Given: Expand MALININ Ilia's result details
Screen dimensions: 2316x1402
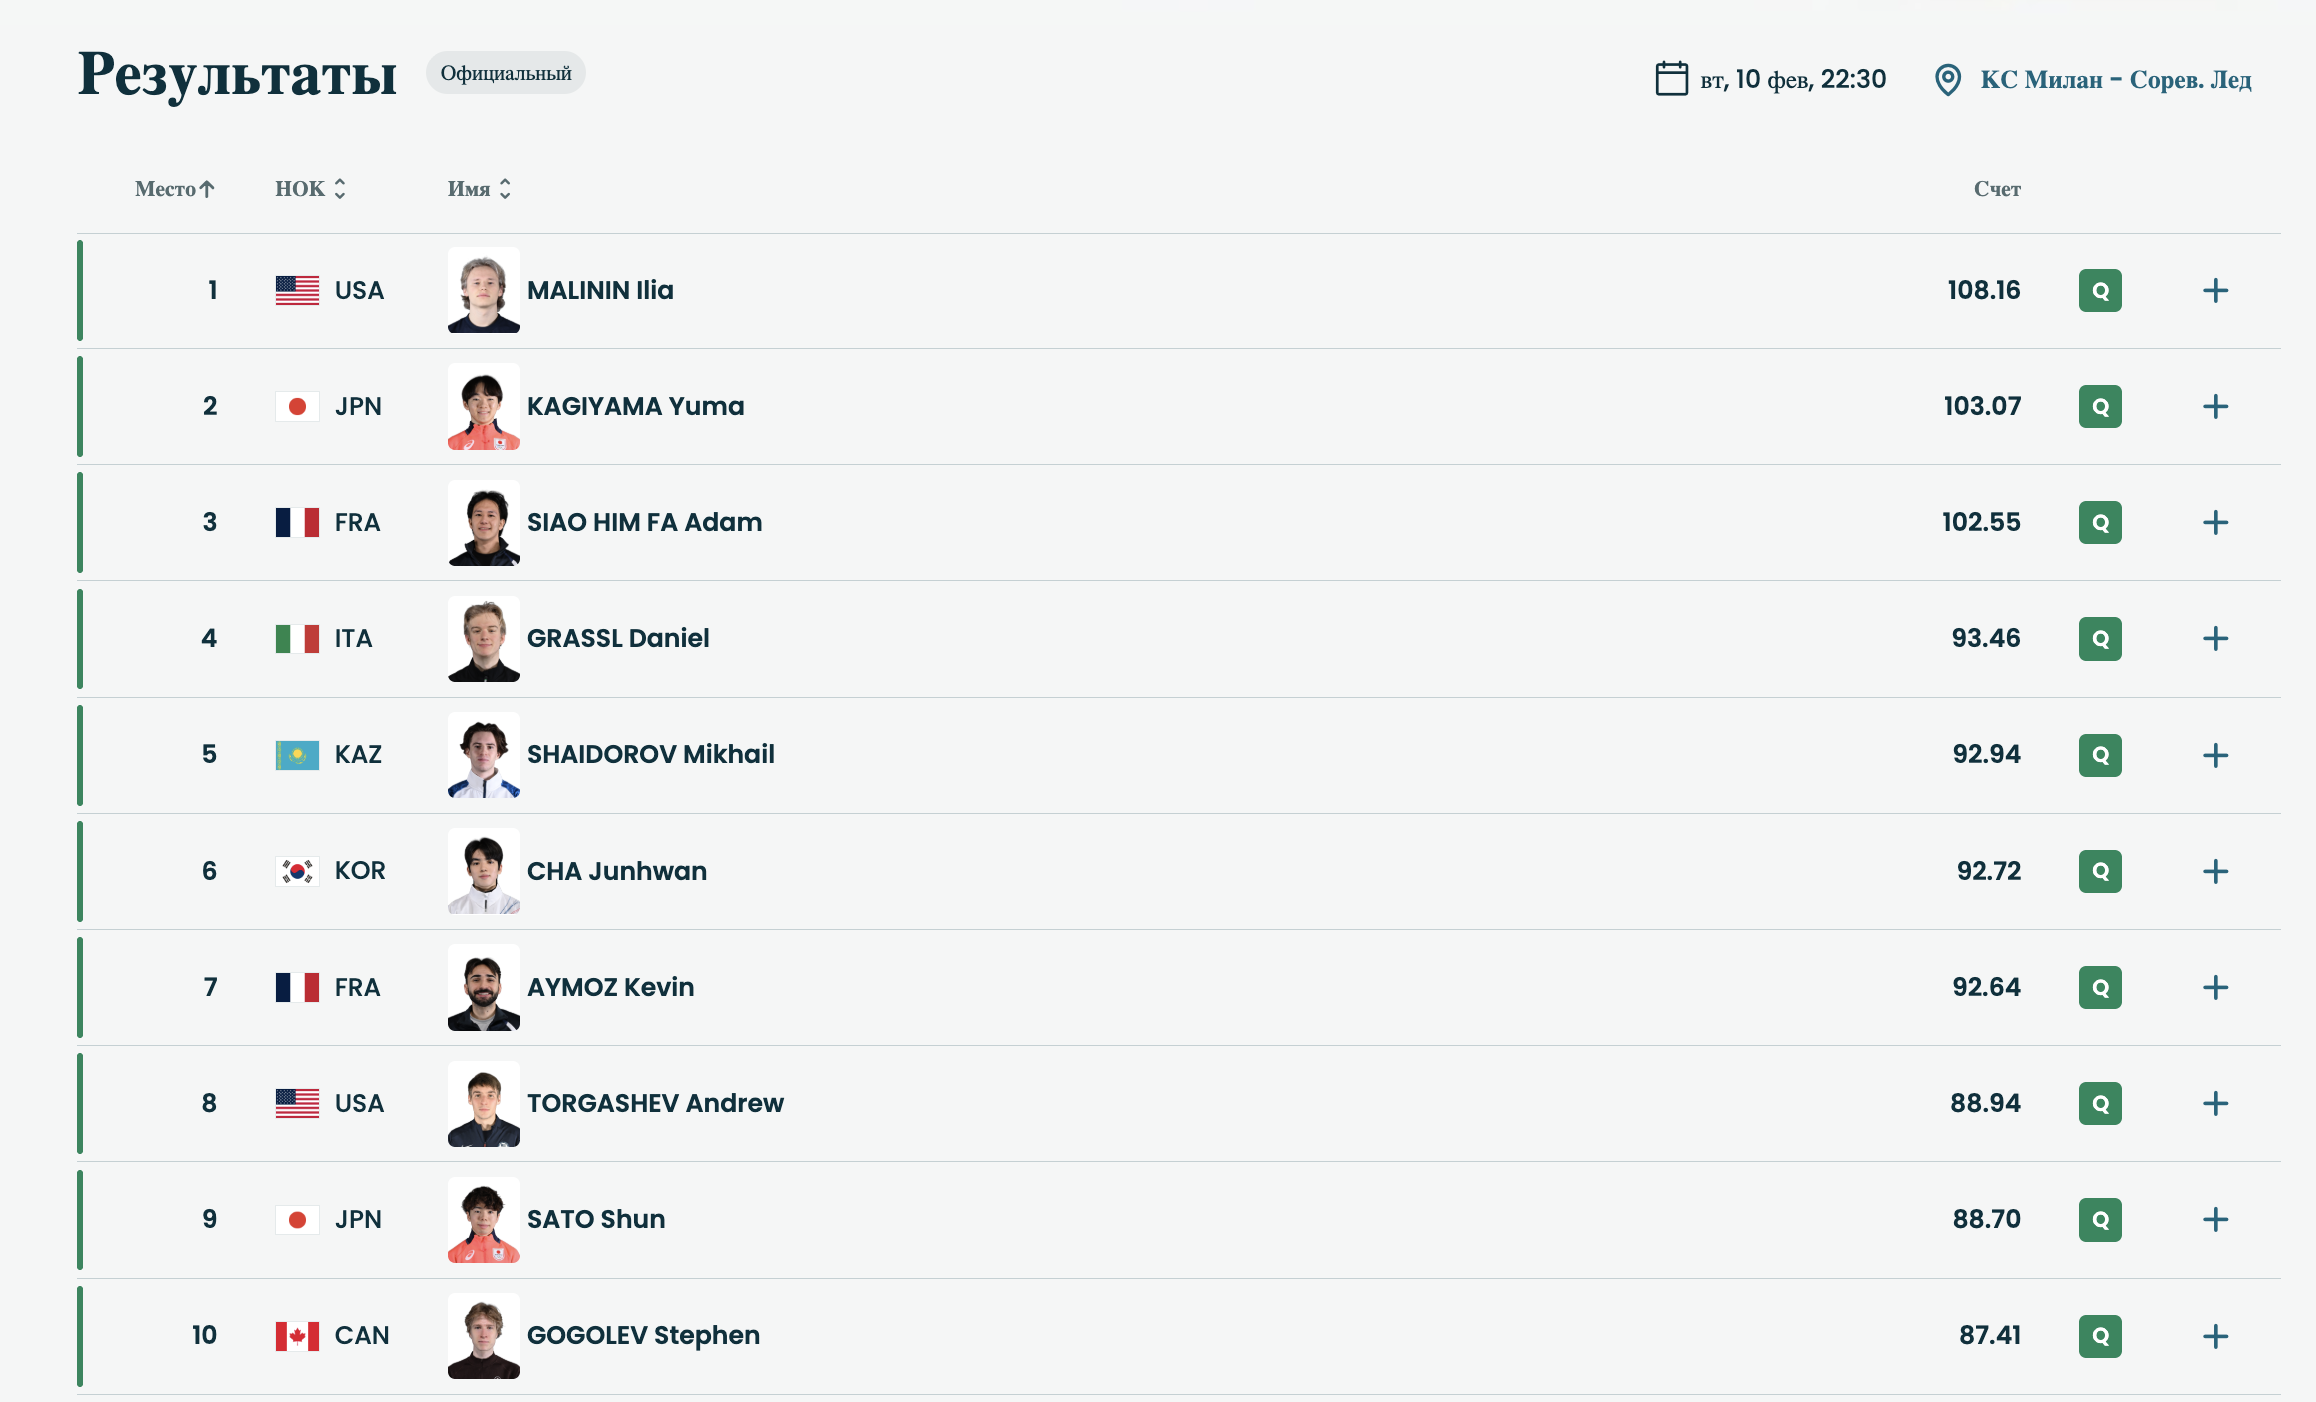Looking at the screenshot, I should (x=2215, y=291).
